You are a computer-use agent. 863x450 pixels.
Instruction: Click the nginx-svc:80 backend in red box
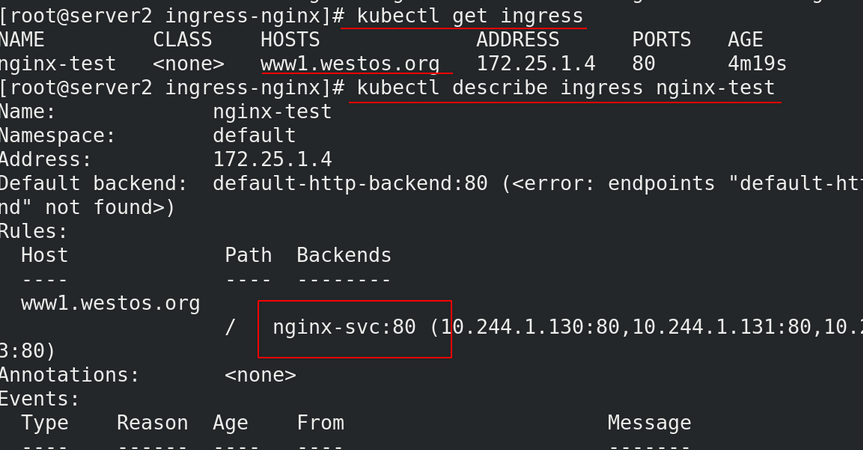tap(345, 327)
